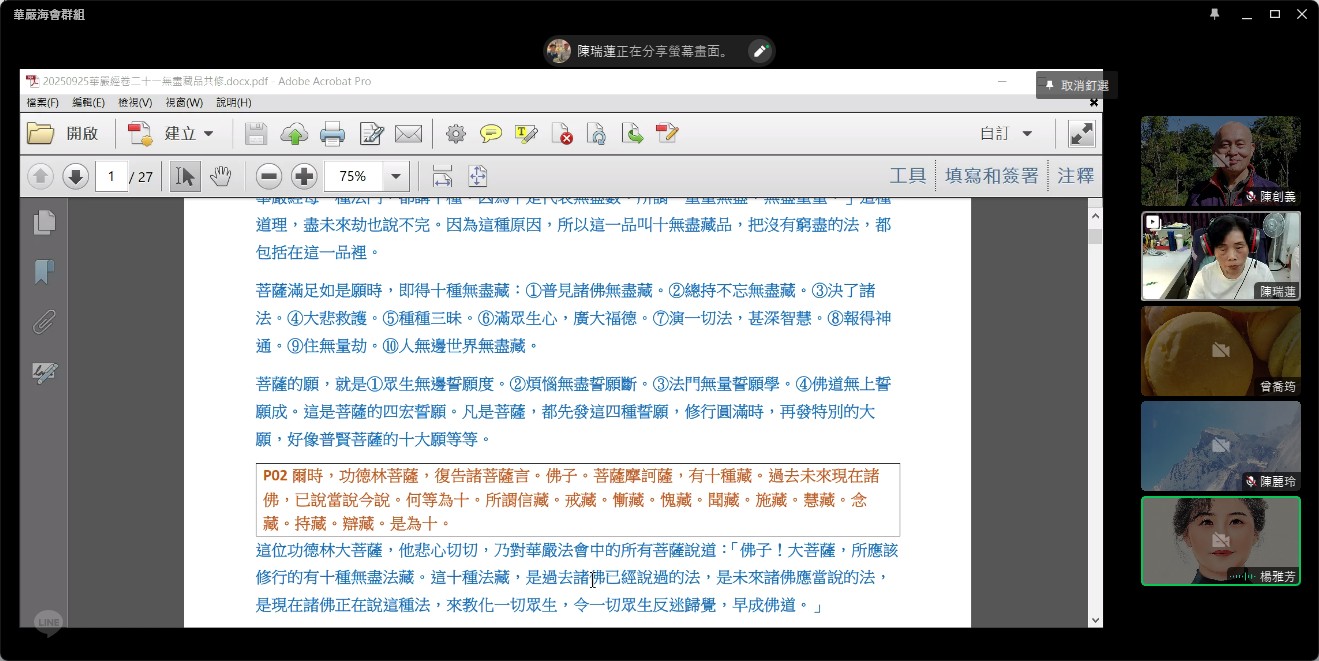This screenshot has width=1319, height=661.
Task: Open the page thumbnails panel
Action: pos(44,222)
